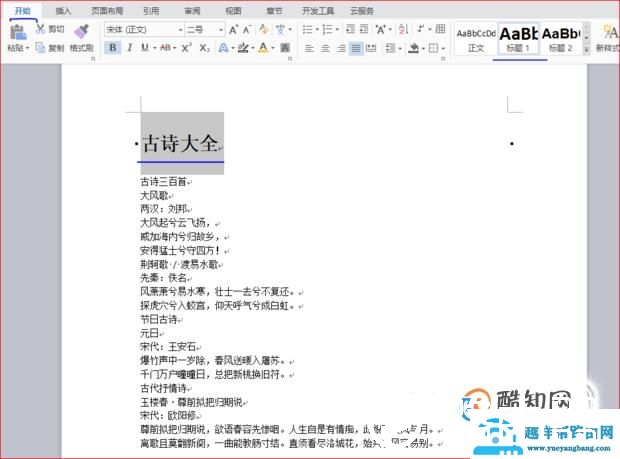Click the numbered list icon
620x459 pixels.
pyautogui.click(x=328, y=30)
